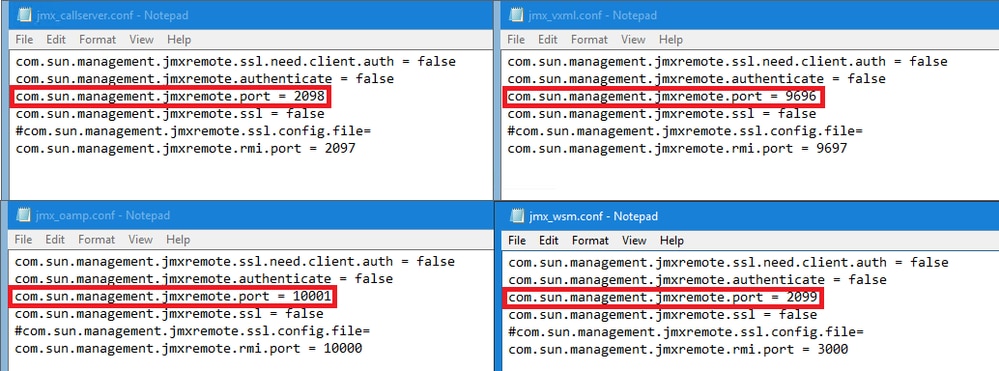Click the Notepad icon of jmx_oamp.conf window
Viewport: 999px width, 371px height.
click(24, 215)
